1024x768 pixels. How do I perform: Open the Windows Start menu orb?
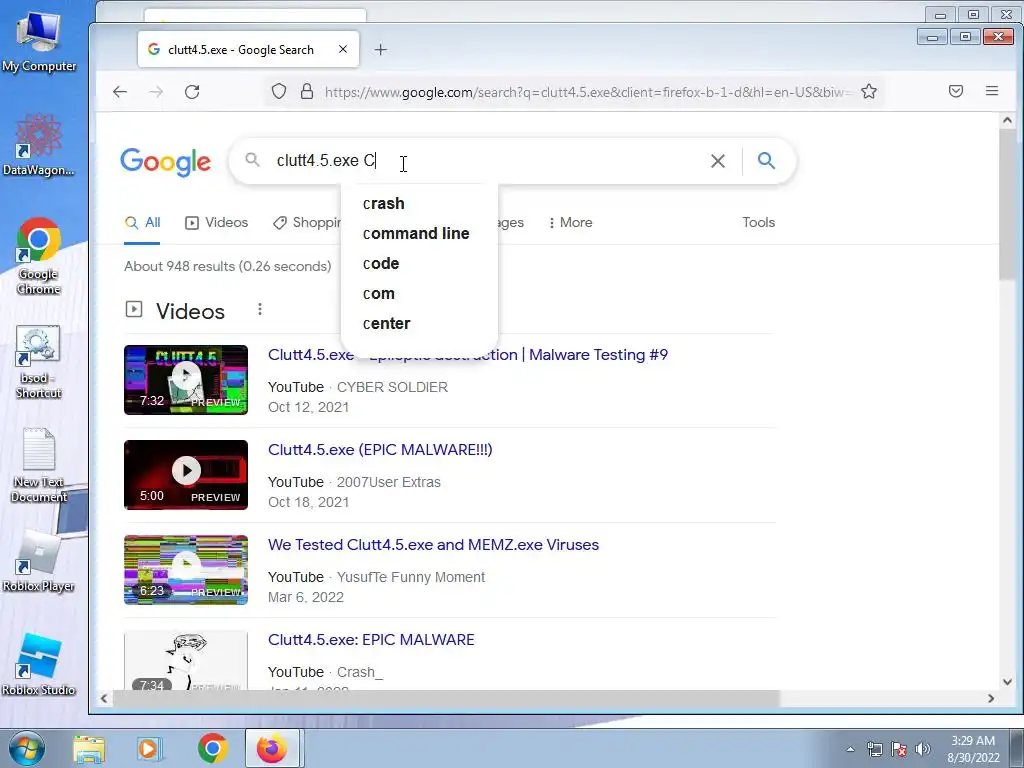pos(27,748)
